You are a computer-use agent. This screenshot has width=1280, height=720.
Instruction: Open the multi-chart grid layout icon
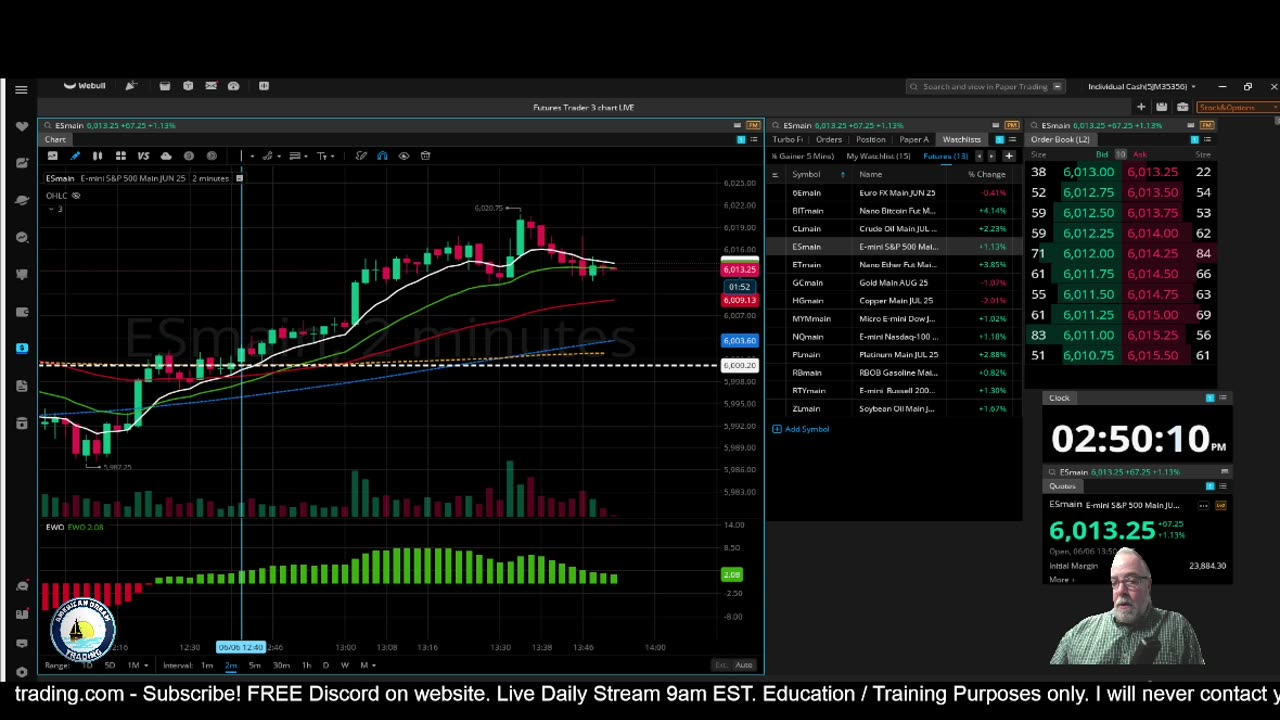[x=120, y=156]
